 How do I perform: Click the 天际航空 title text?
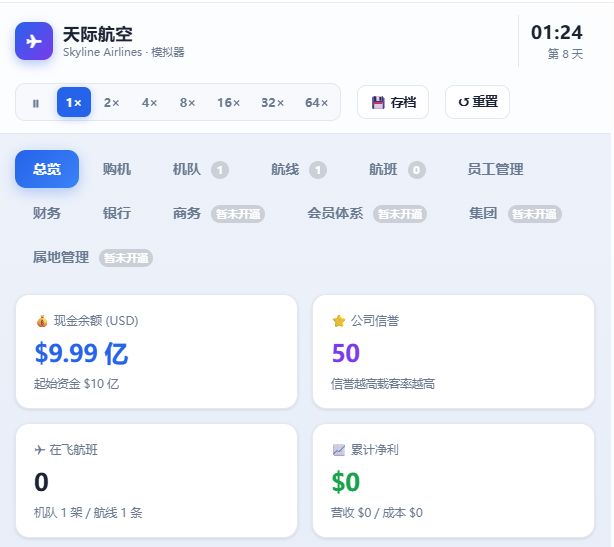(x=98, y=34)
